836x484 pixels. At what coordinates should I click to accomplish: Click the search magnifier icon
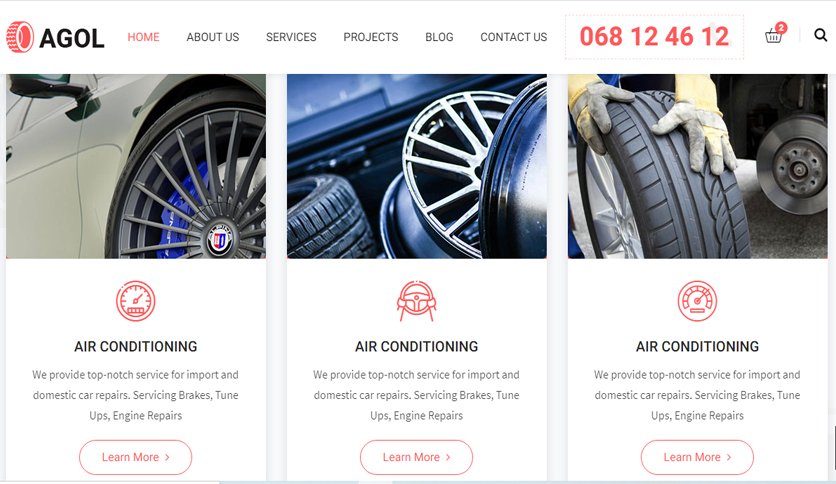click(821, 35)
